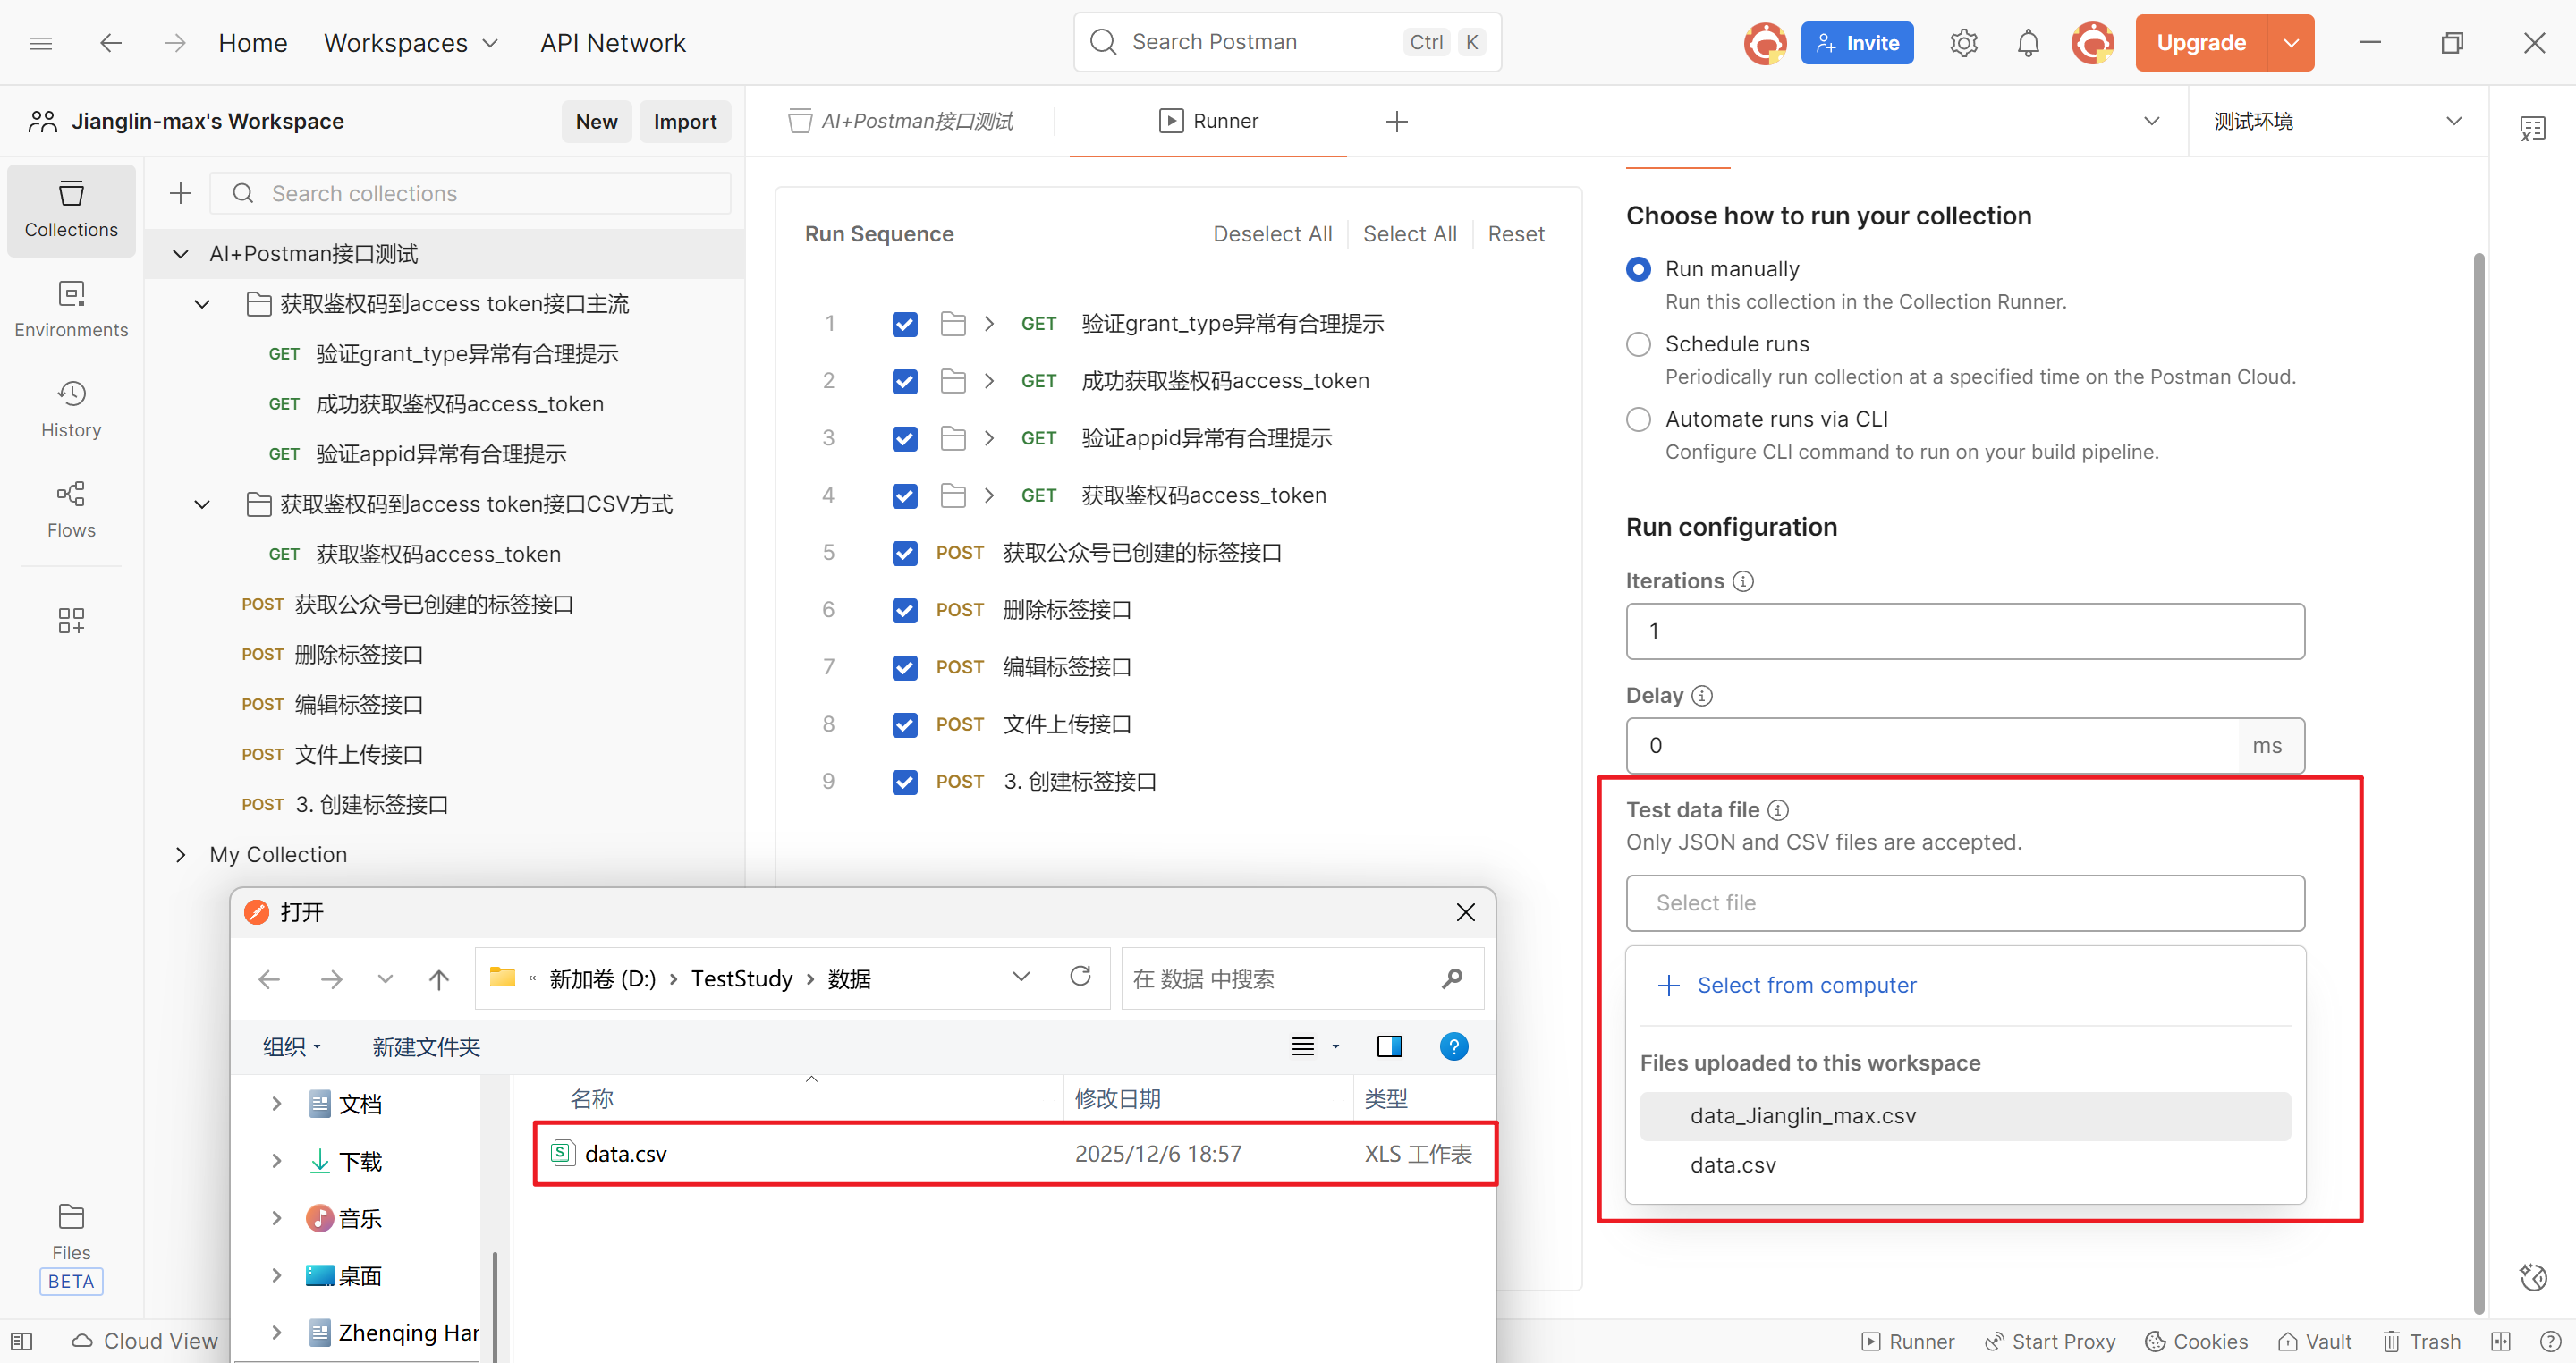Click the Select file input
Screen dimensions: 2576x1363
1965,903
